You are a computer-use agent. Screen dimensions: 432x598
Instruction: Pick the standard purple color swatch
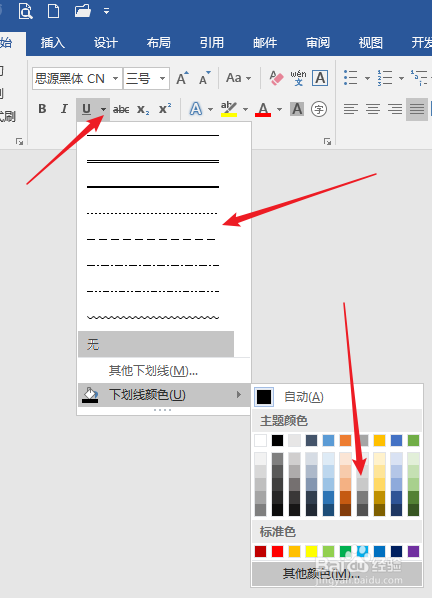(x=413, y=551)
